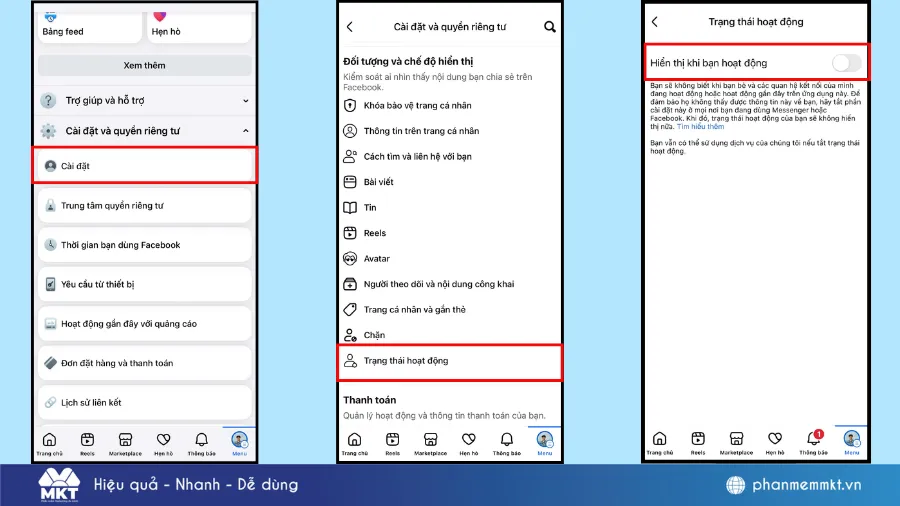Open 'Hẹn hò' shortcut card
The image size is (900, 506).
[199, 26]
